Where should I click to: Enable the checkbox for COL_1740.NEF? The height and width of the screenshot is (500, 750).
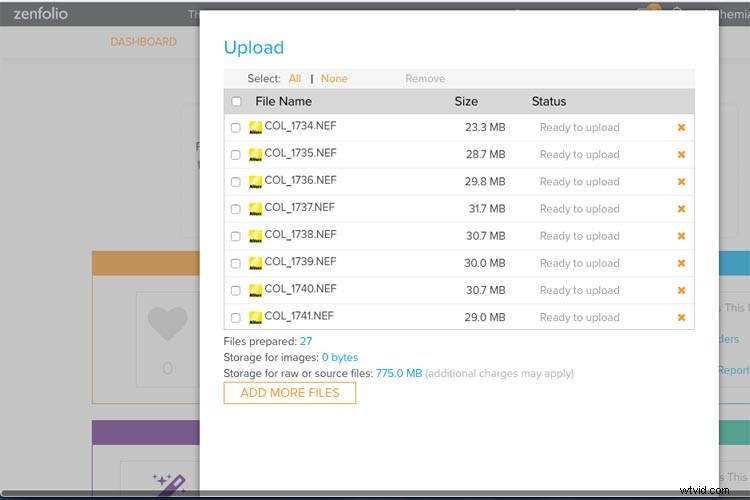[x=236, y=290]
